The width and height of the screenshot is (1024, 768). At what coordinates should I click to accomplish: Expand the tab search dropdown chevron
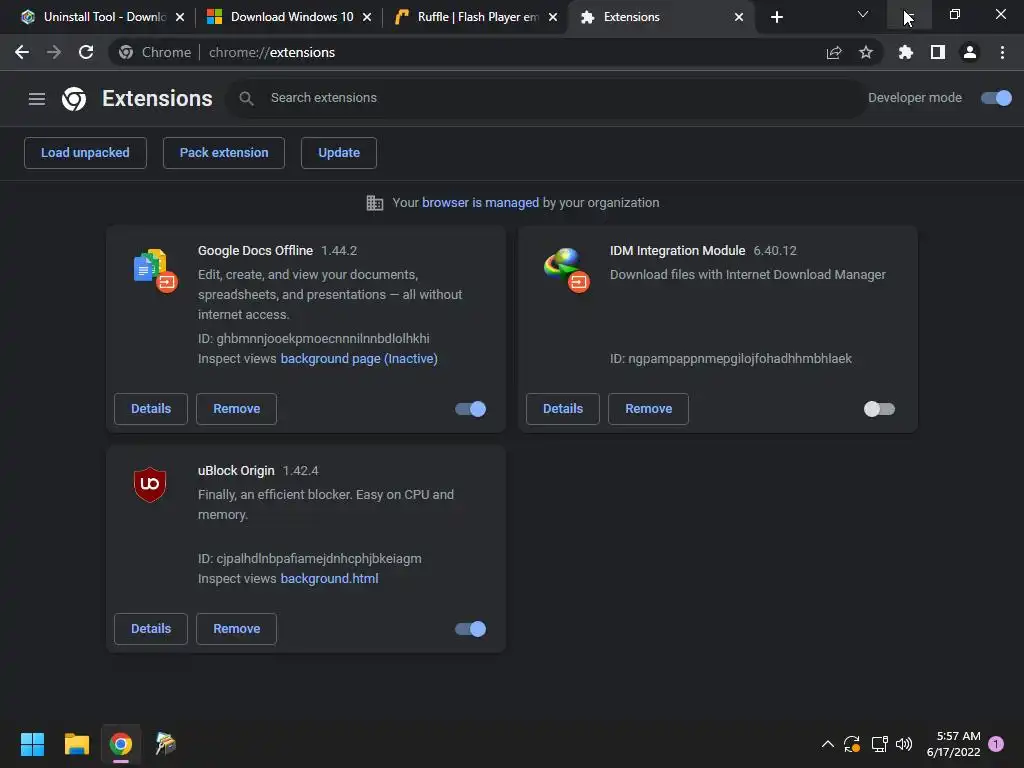click(x=863, y=14)
